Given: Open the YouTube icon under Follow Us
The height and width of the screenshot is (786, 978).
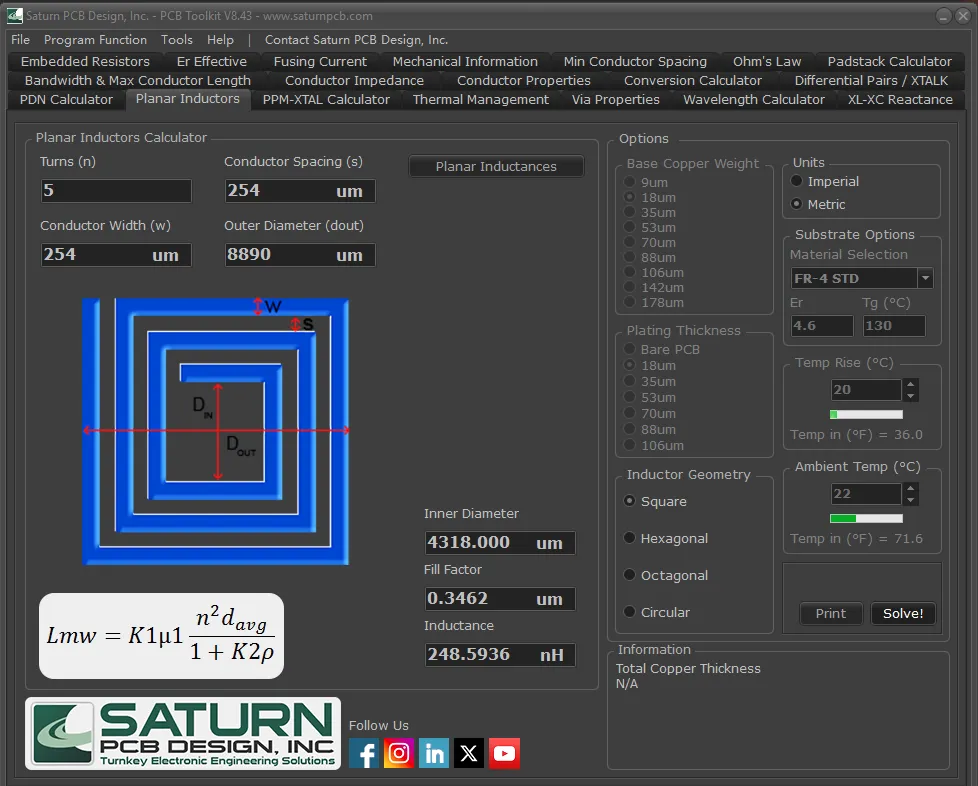Looking at the screenshot, I should point(504,753).
